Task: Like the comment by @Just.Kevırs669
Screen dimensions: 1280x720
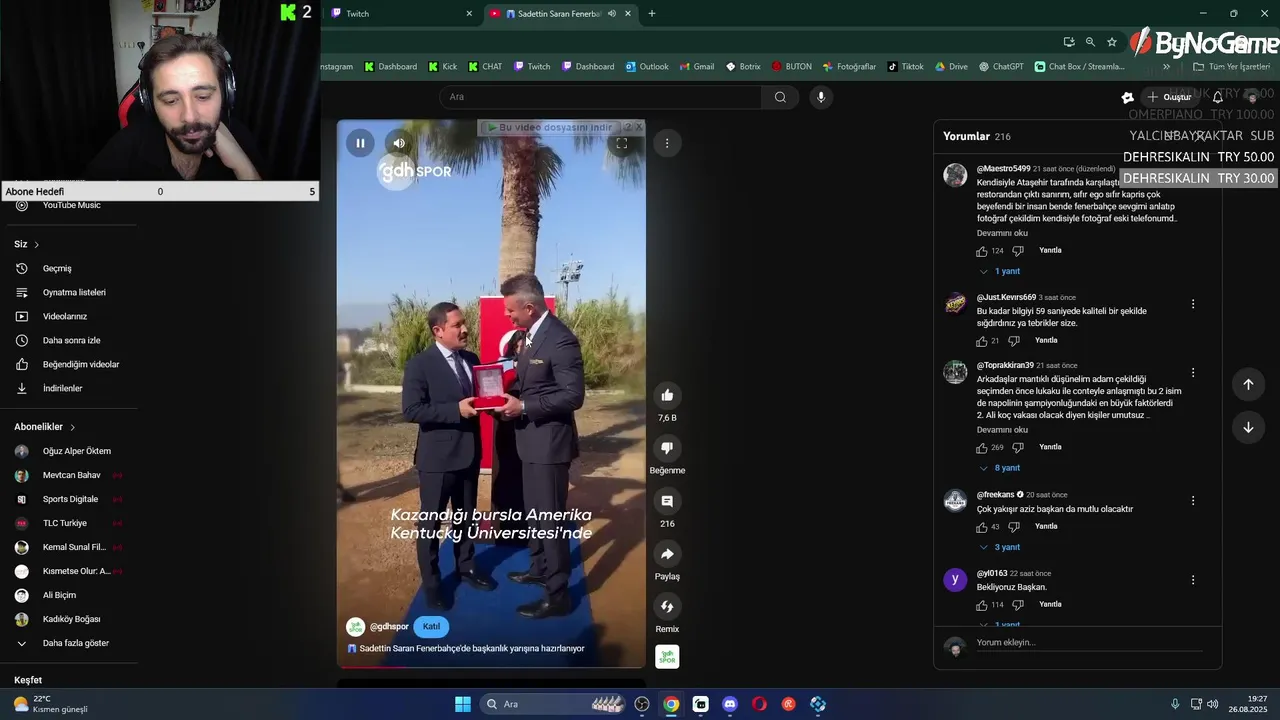Action: coord(982,341)
